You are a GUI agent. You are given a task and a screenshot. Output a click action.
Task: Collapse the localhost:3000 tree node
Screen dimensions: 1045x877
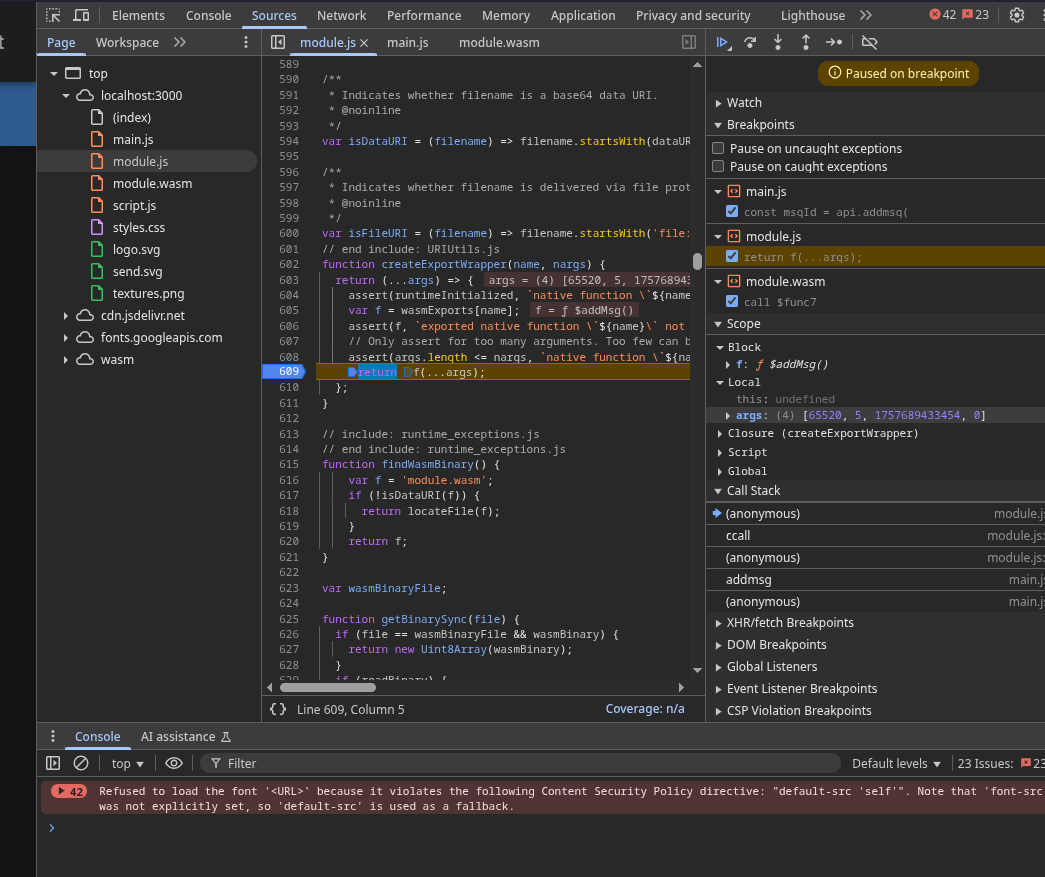[65, 95]
